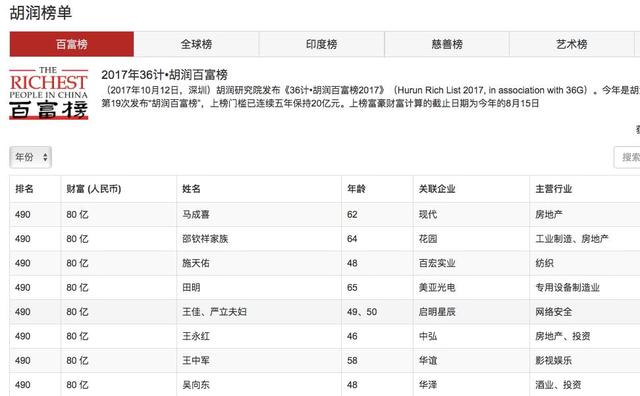
Task: Switch to the 慈善榜 tab
Action: (447, 44)
